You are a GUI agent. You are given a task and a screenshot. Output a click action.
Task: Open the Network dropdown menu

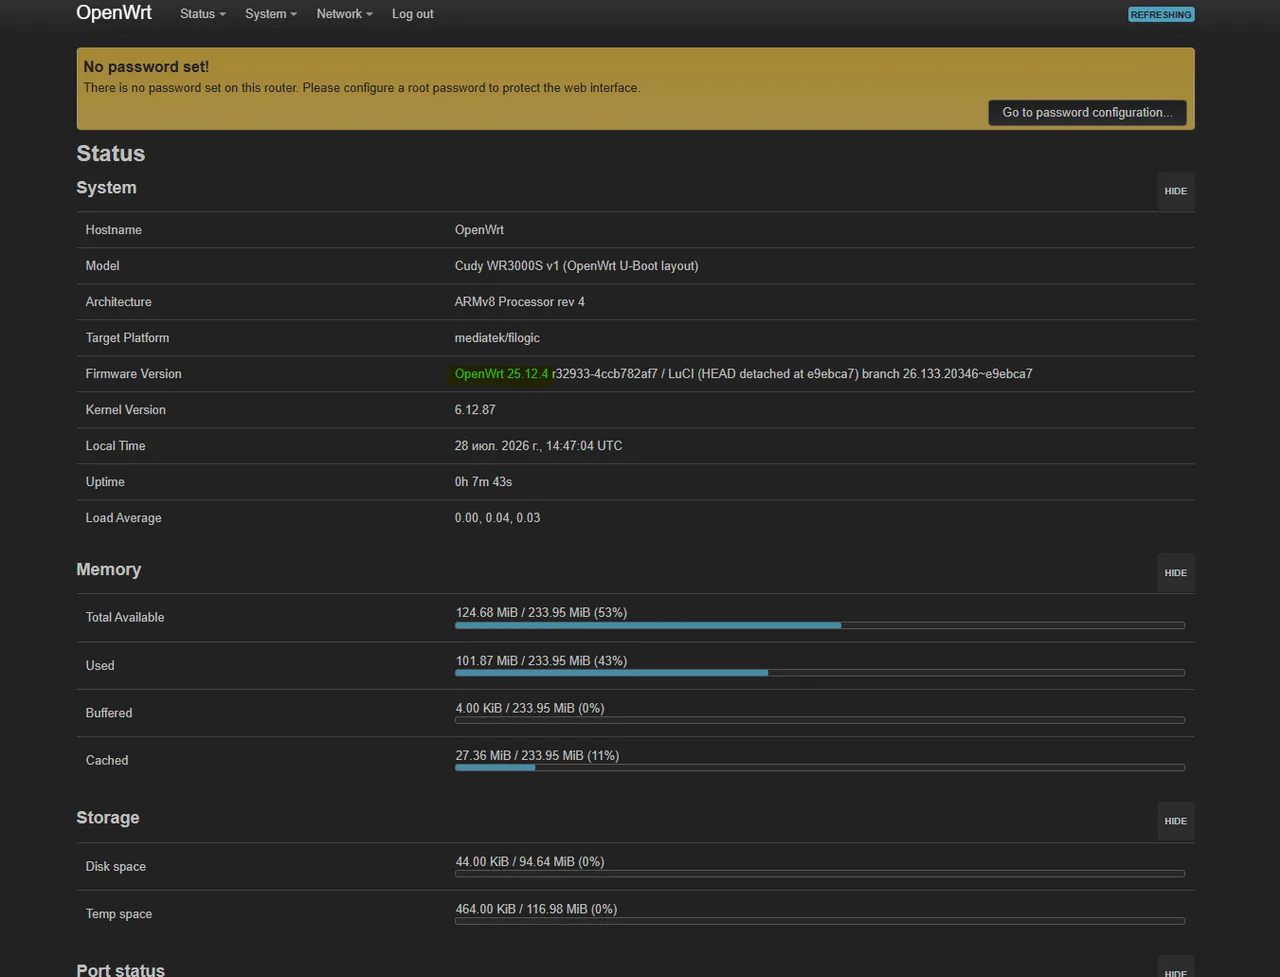(x=344, y=14)
